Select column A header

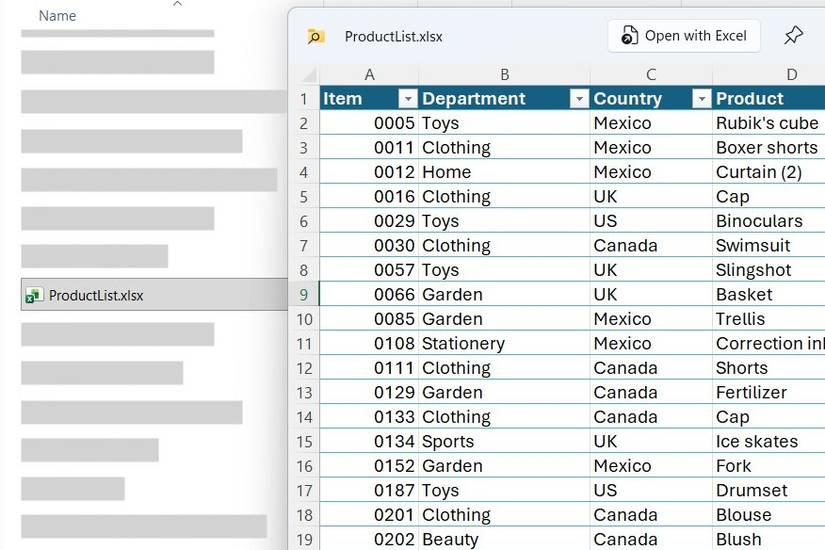369,75
